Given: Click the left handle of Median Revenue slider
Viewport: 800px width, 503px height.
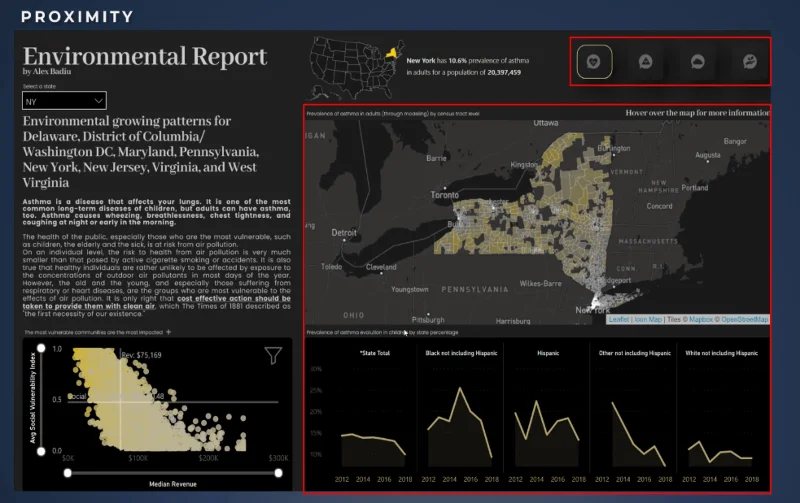Looking at the screenshot, I should 67,473.
